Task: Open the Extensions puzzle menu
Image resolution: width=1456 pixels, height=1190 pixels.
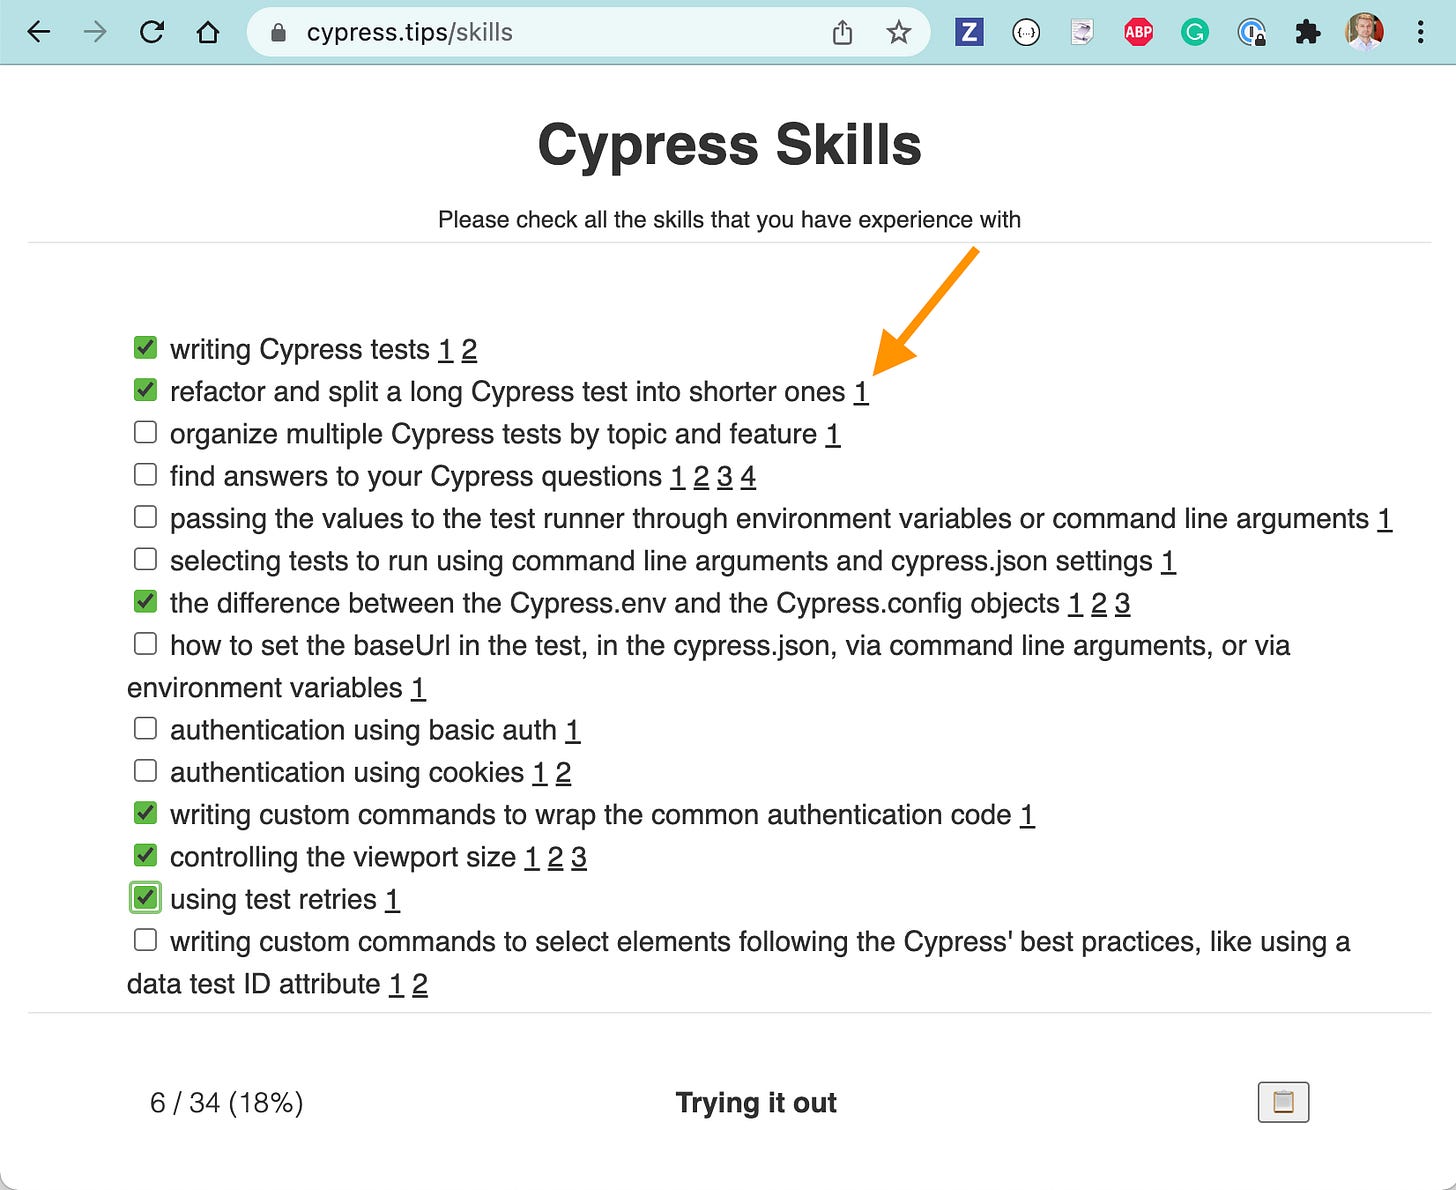Action: click(1307, 32)
